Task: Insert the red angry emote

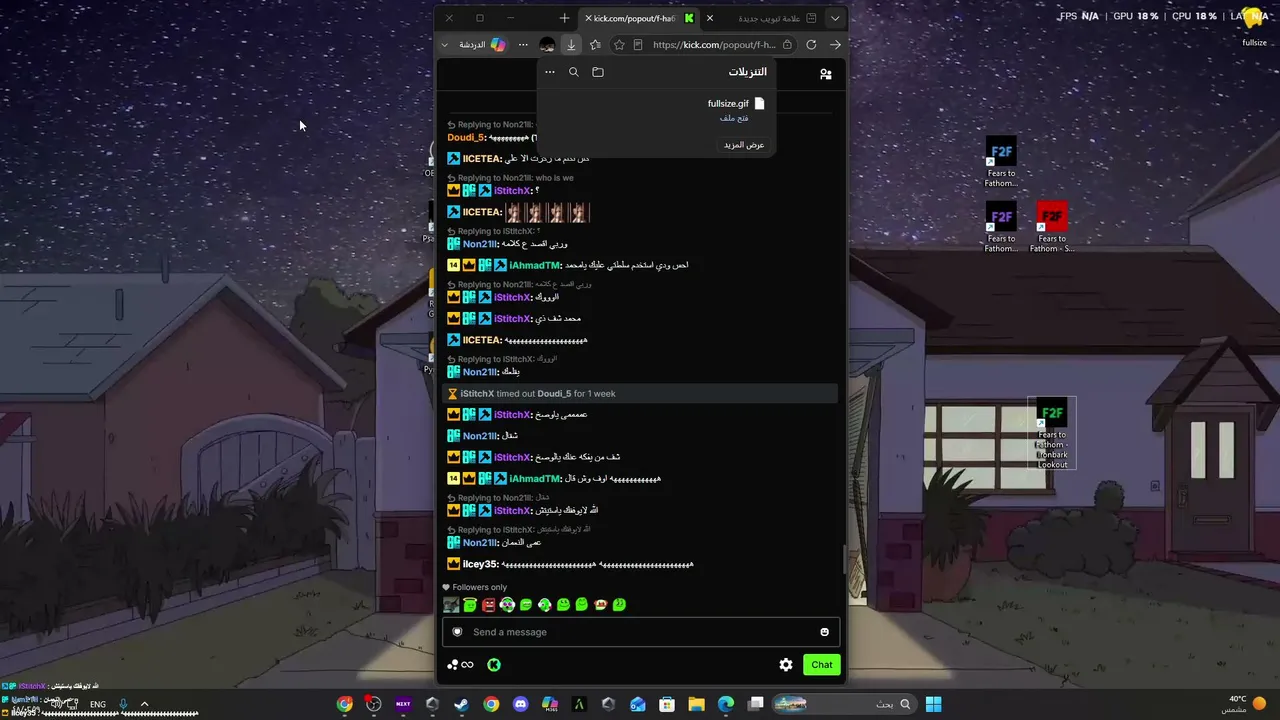Action: [x=488, y=605]
